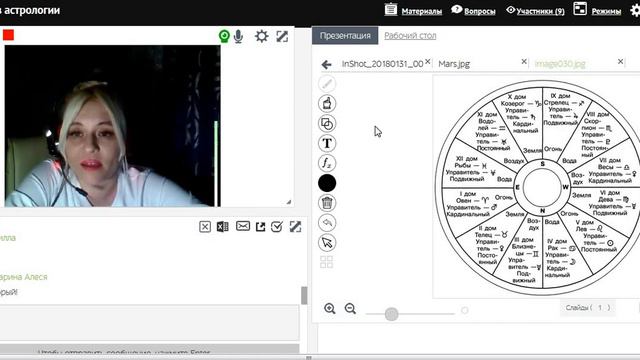Select the Text tool
Screen dimensions: 640x360
coord(327,143)
